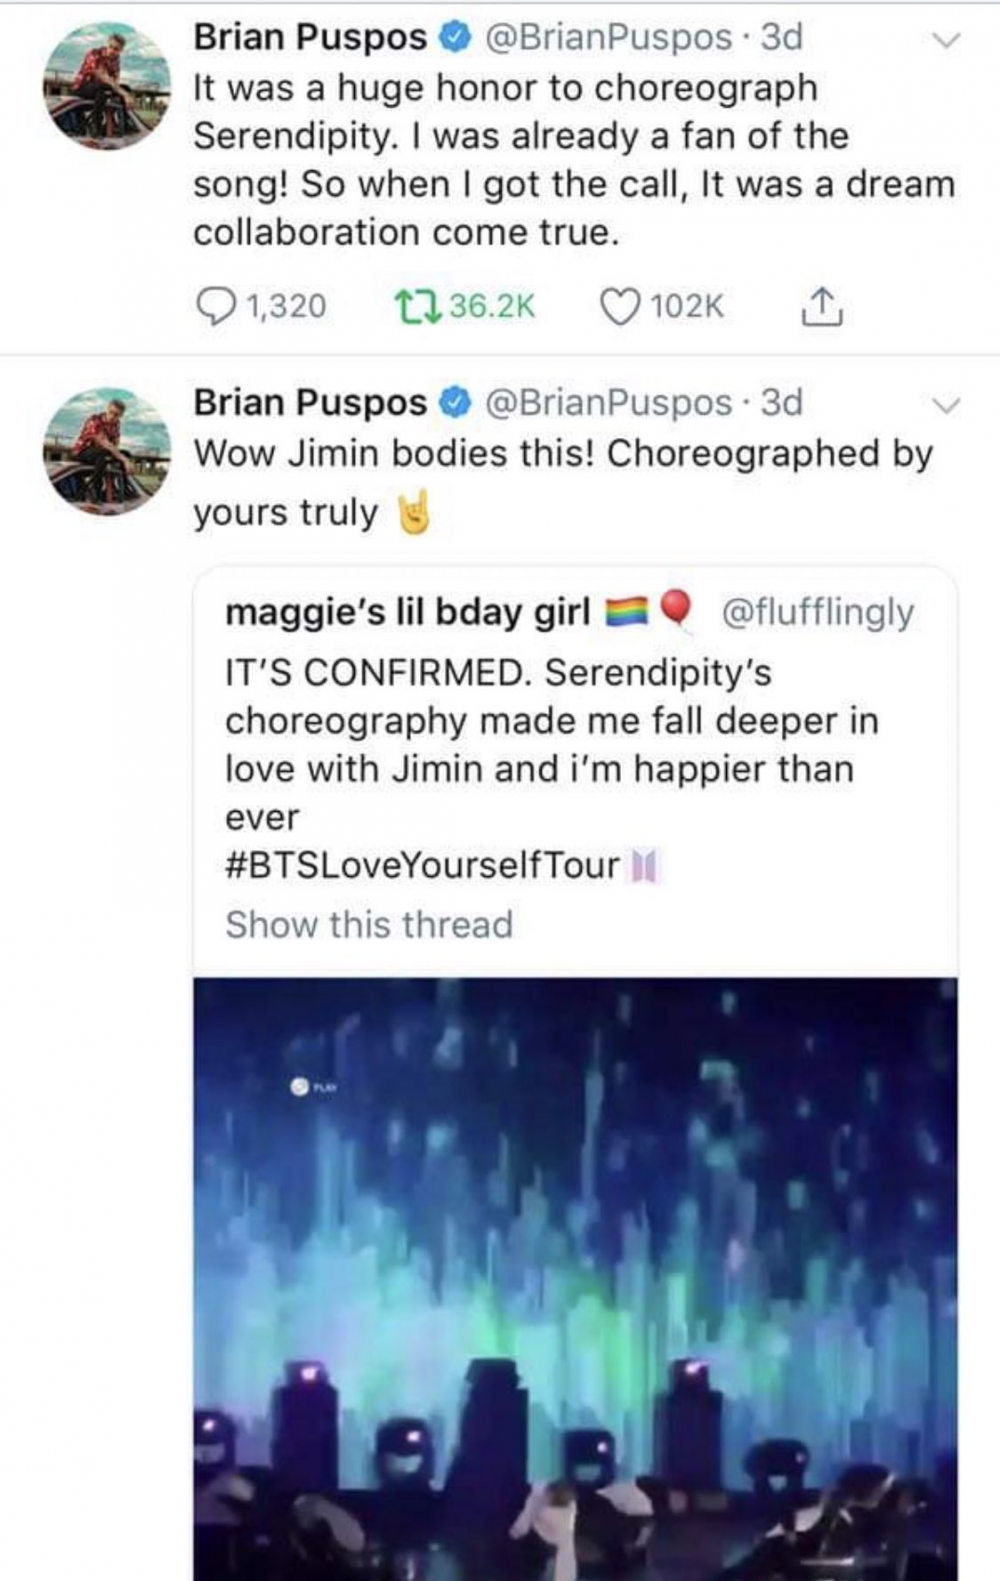1000x1581 pixels.
Task: Click Brian Puspos name on second tweet
Action: click(310, 403)
